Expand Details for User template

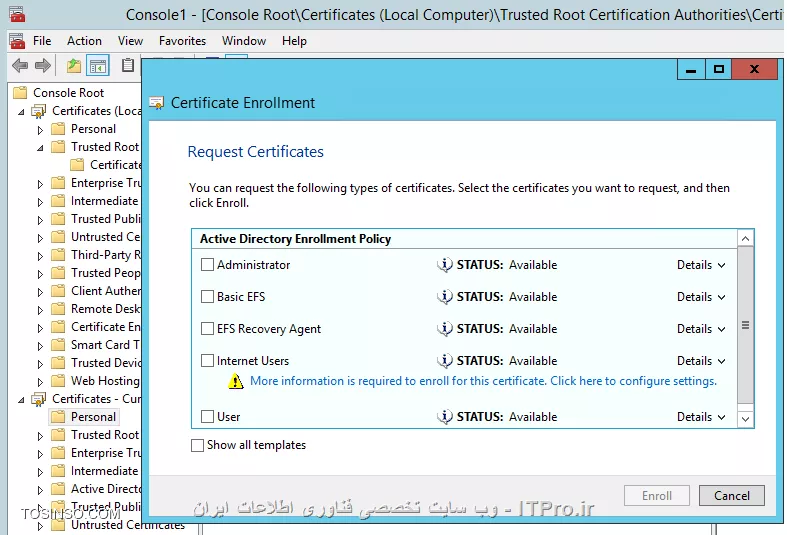pos(701,417)
